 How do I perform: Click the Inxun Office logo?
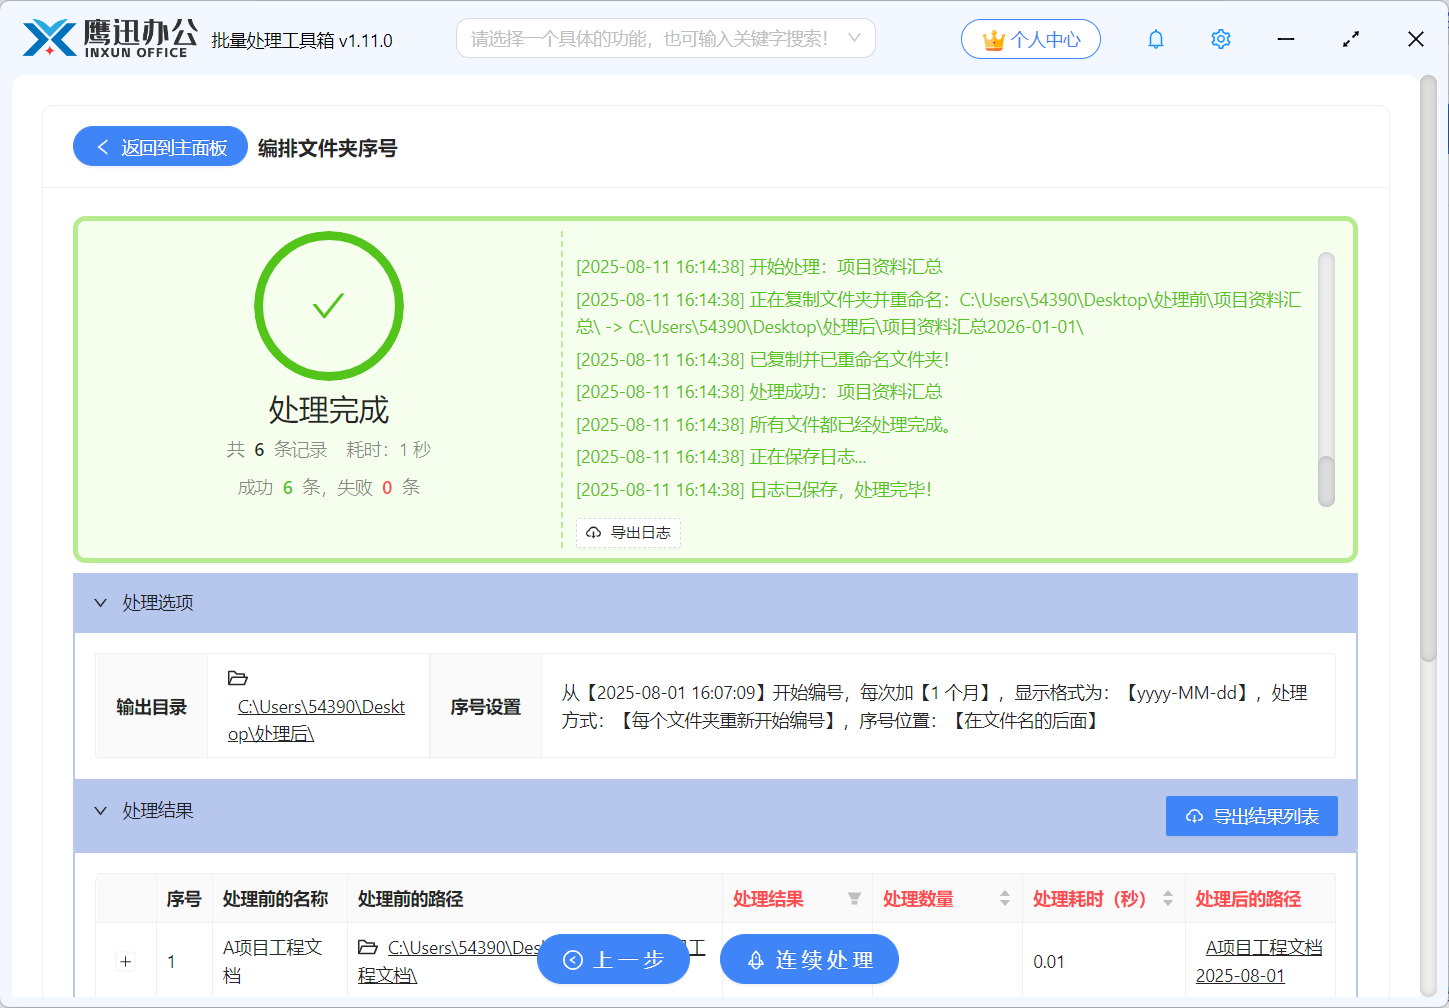point(110,39)
